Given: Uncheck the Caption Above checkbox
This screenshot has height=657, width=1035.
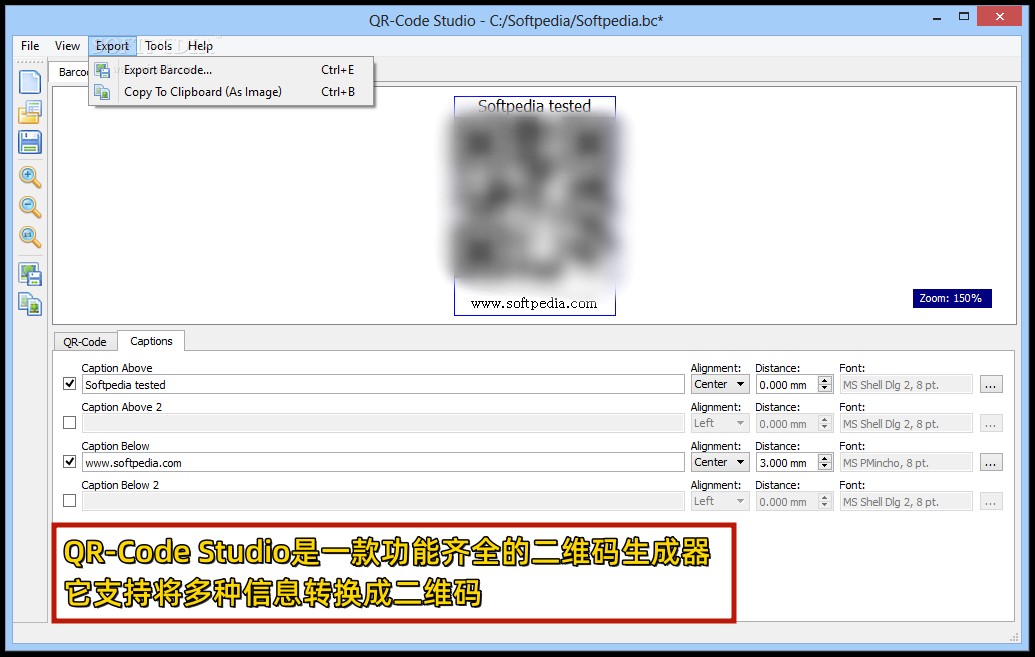Looking at the screenshot, I should tap(69, 384).
